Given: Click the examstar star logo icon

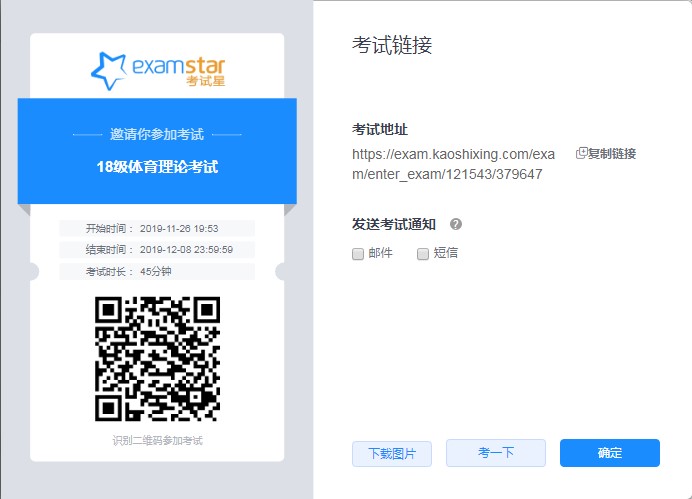Looking at the screenshot, I should tap(108, 70).
